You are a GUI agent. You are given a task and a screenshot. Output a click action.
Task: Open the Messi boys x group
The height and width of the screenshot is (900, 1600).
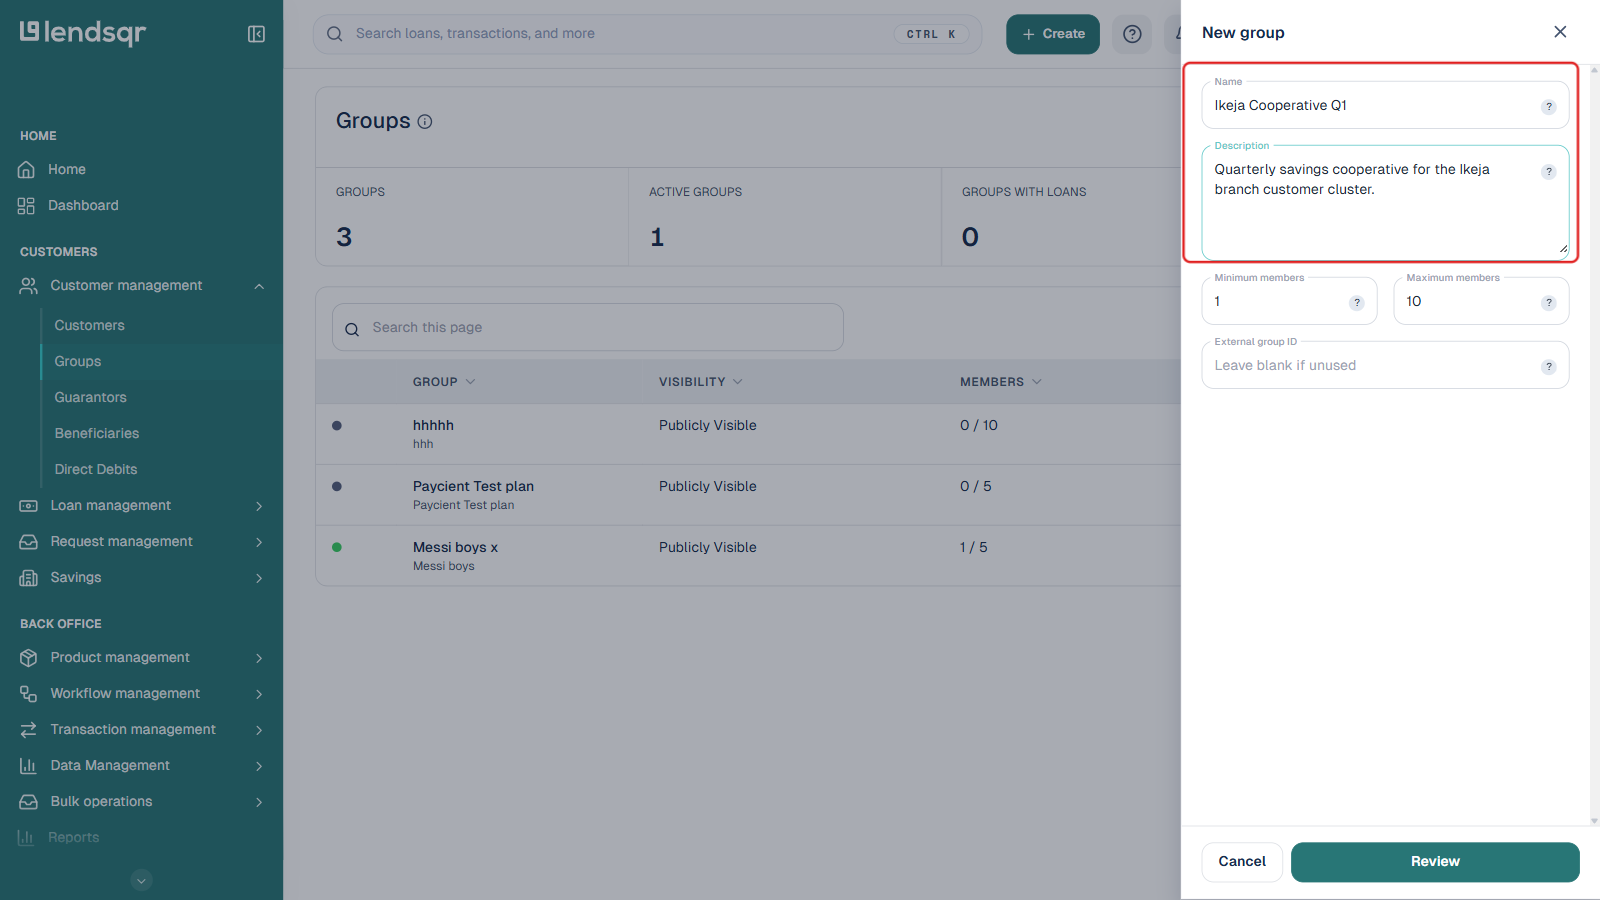pyautogui.click(x=748, y=556)
